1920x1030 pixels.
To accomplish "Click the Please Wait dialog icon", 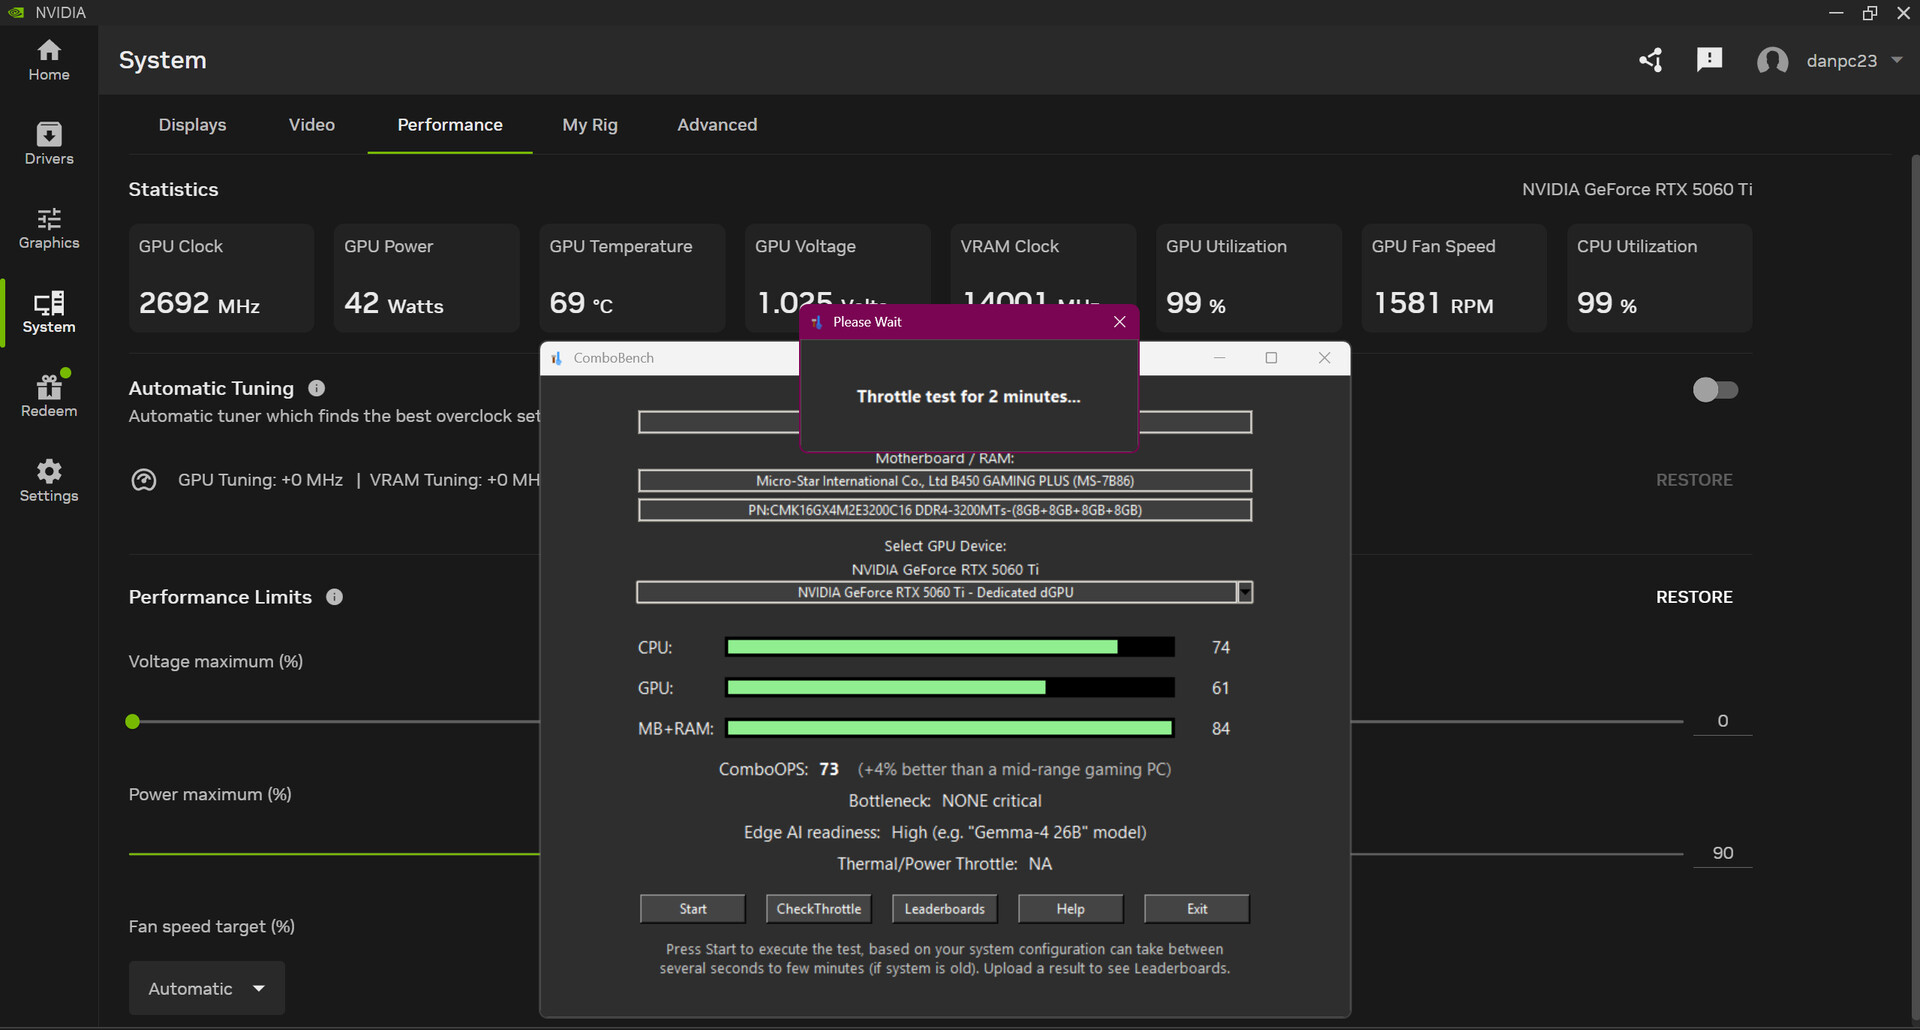I will tap(817, 322).
